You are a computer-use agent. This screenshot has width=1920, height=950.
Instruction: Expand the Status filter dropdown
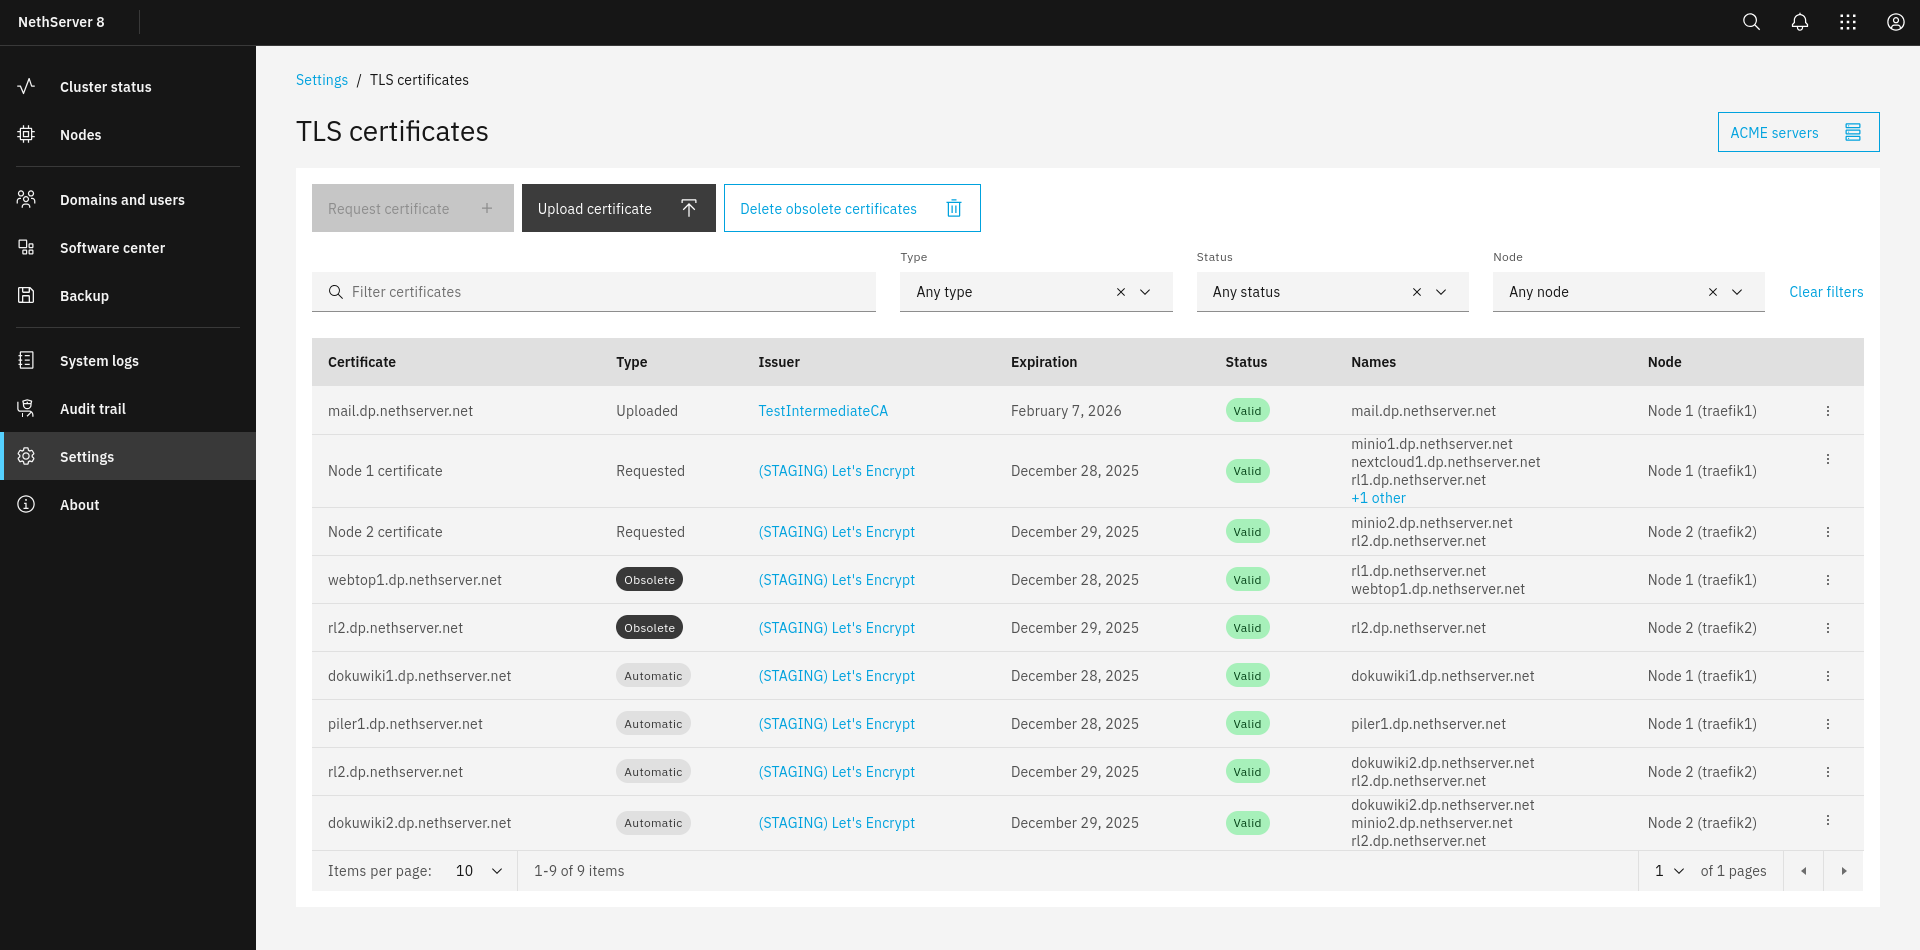pyautogui.click(x=1441, y=292)
